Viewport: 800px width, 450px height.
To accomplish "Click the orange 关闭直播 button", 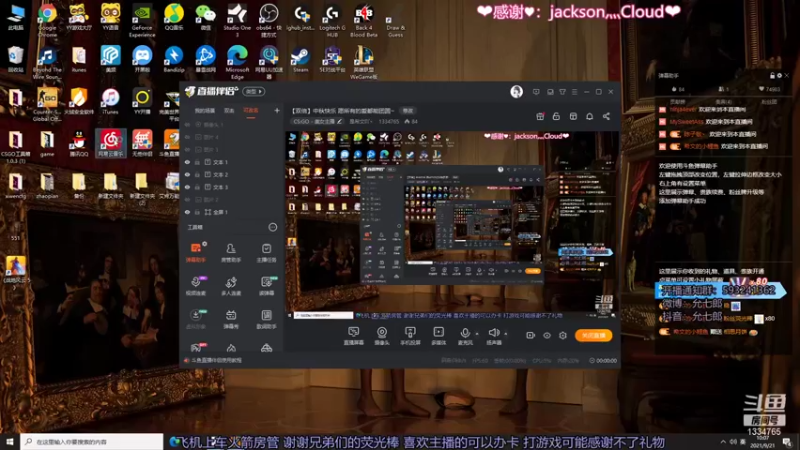I will (593, 335).
